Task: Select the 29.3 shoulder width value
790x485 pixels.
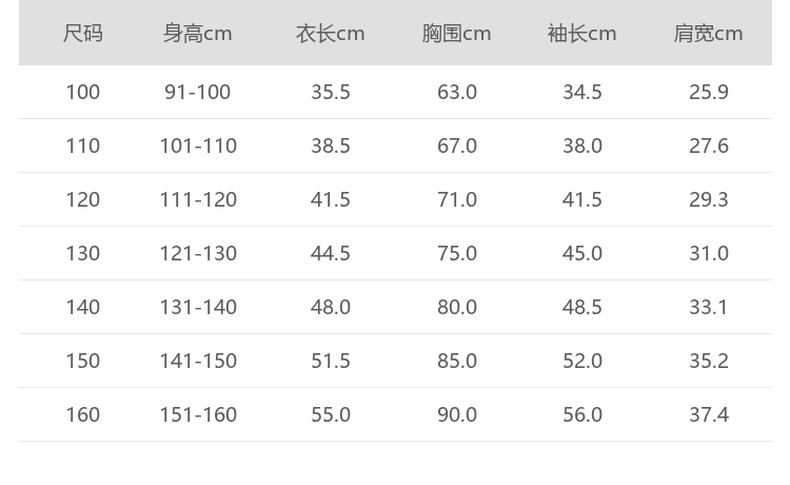Action: 708,200
